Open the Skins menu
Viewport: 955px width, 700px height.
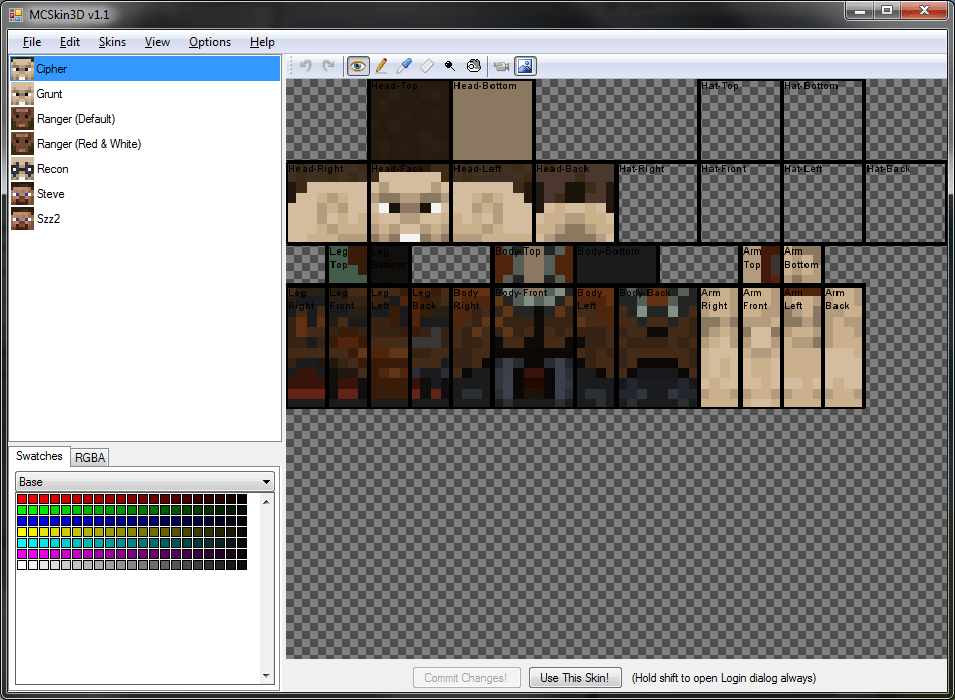click(x=112, y=42)
